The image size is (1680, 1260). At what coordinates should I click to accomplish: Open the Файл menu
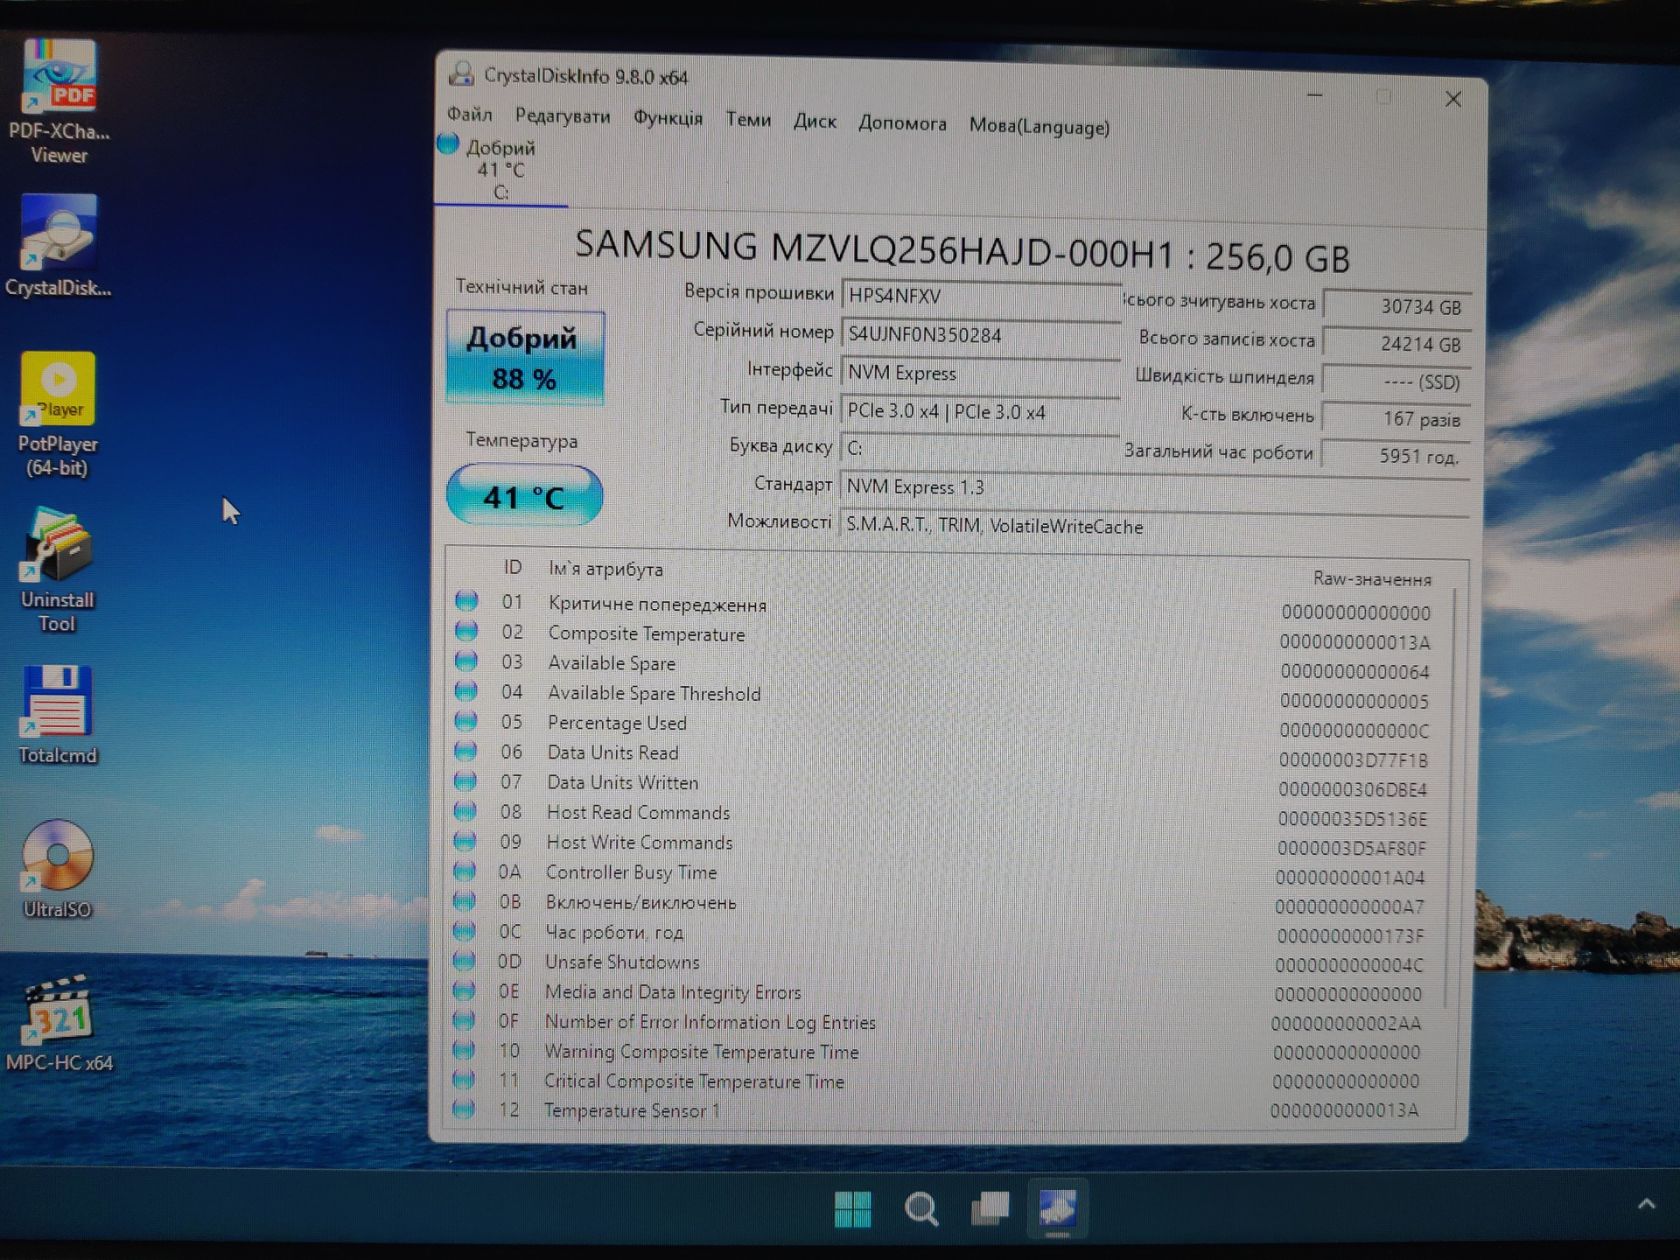pos(469,114)
